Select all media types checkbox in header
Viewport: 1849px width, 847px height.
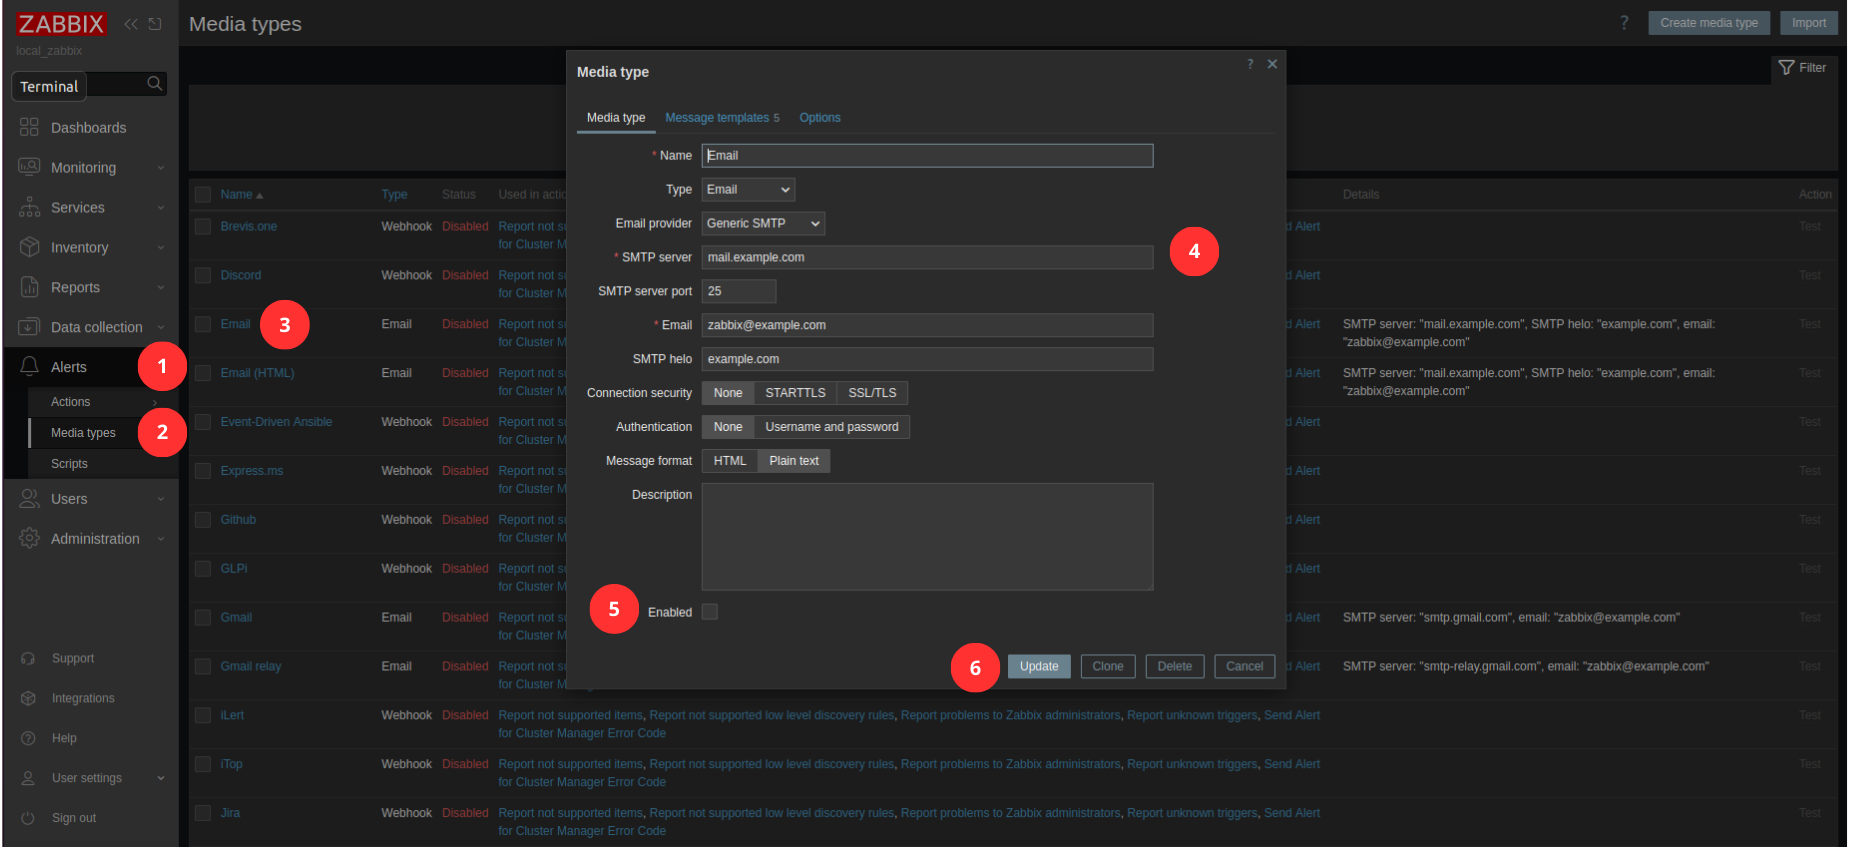click(x=203, y=194)
